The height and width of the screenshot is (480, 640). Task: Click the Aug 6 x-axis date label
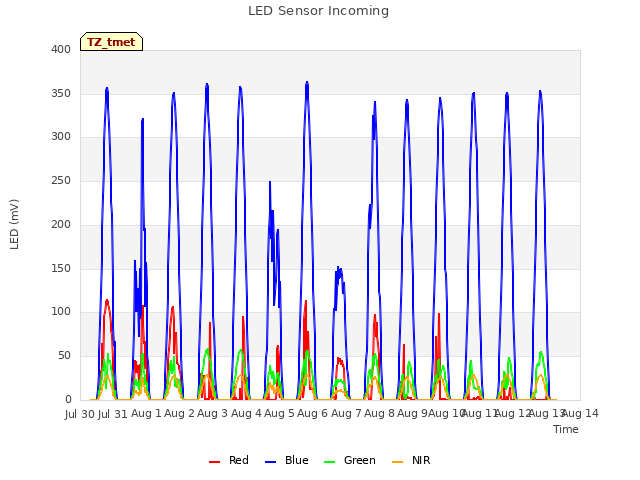312,414
